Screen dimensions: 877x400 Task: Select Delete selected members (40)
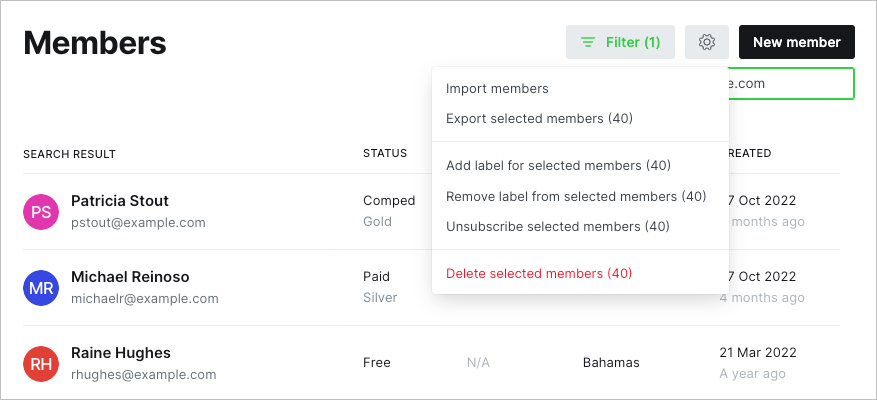[x=539, y=273]
